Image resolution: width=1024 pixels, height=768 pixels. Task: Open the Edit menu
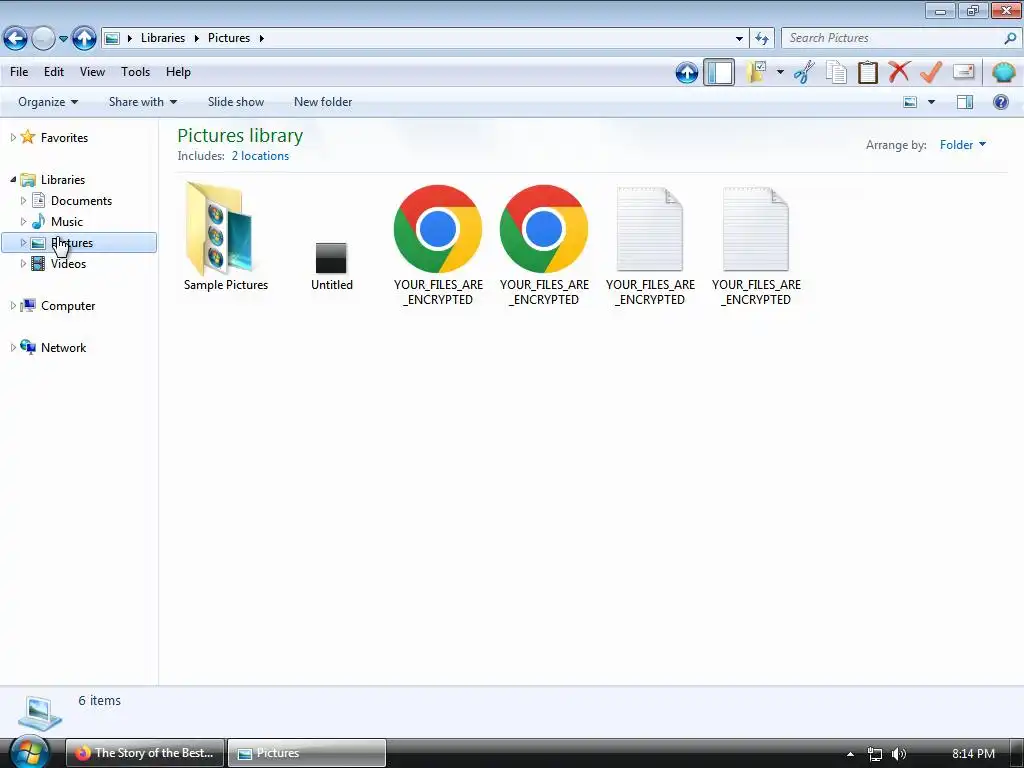click(x=54, y=72)
